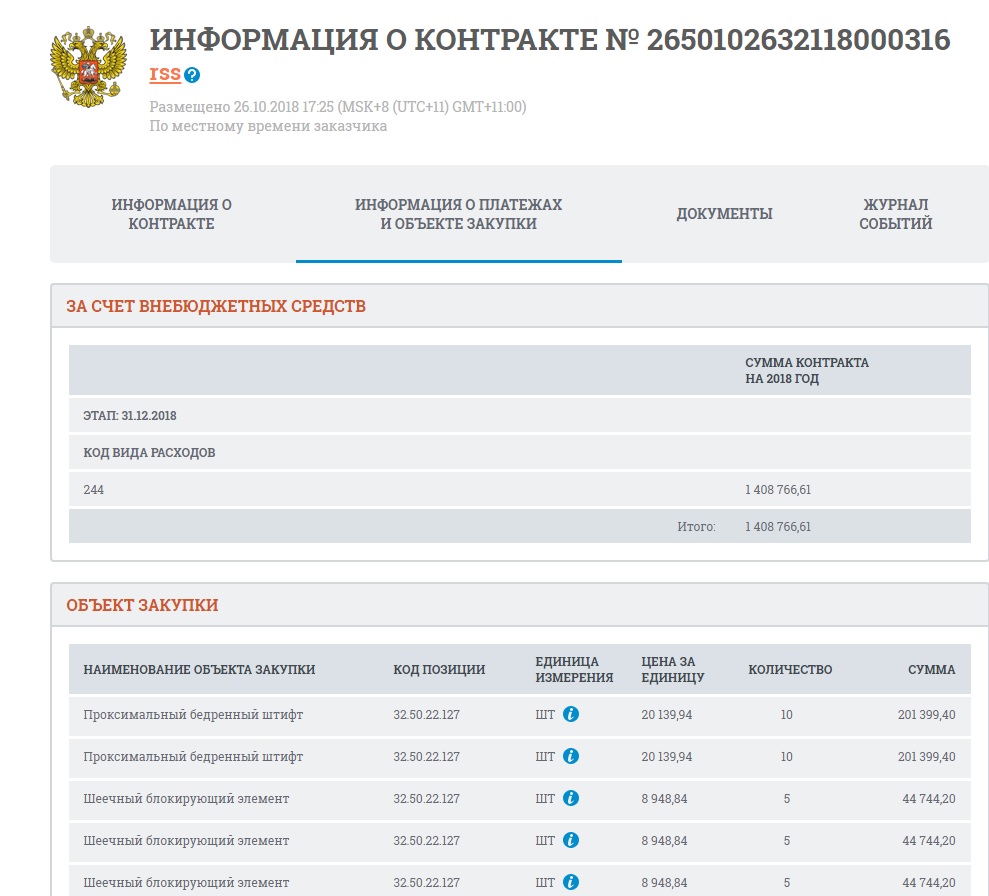Viewport: 989px width, 896px height.
Task: Select the Информация о платежах и объекте закупки tab
Action: coord(458,214)
